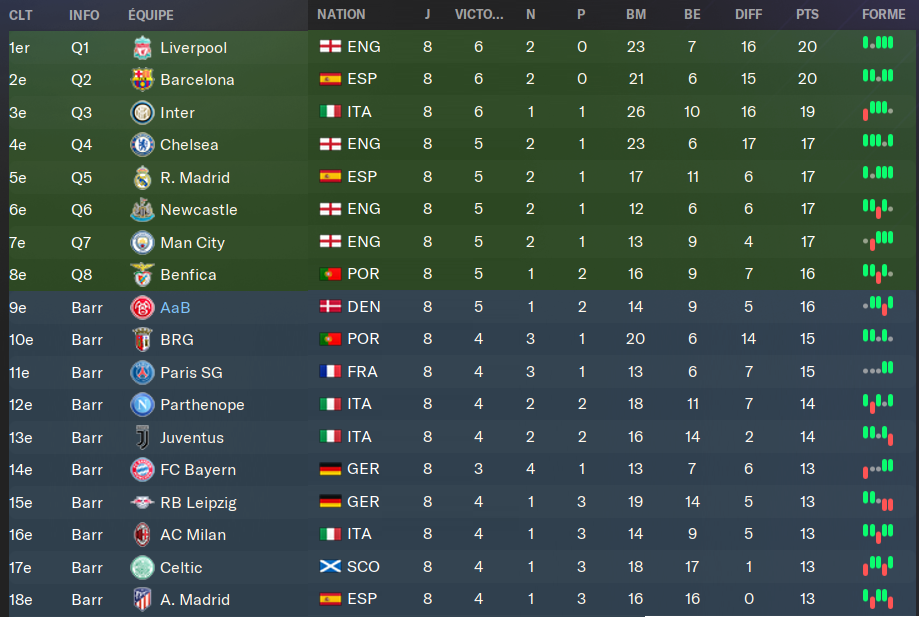This screenshot has height=617, width=919.
Task: Open the Newcastle team page
Action: pos(199,210)
